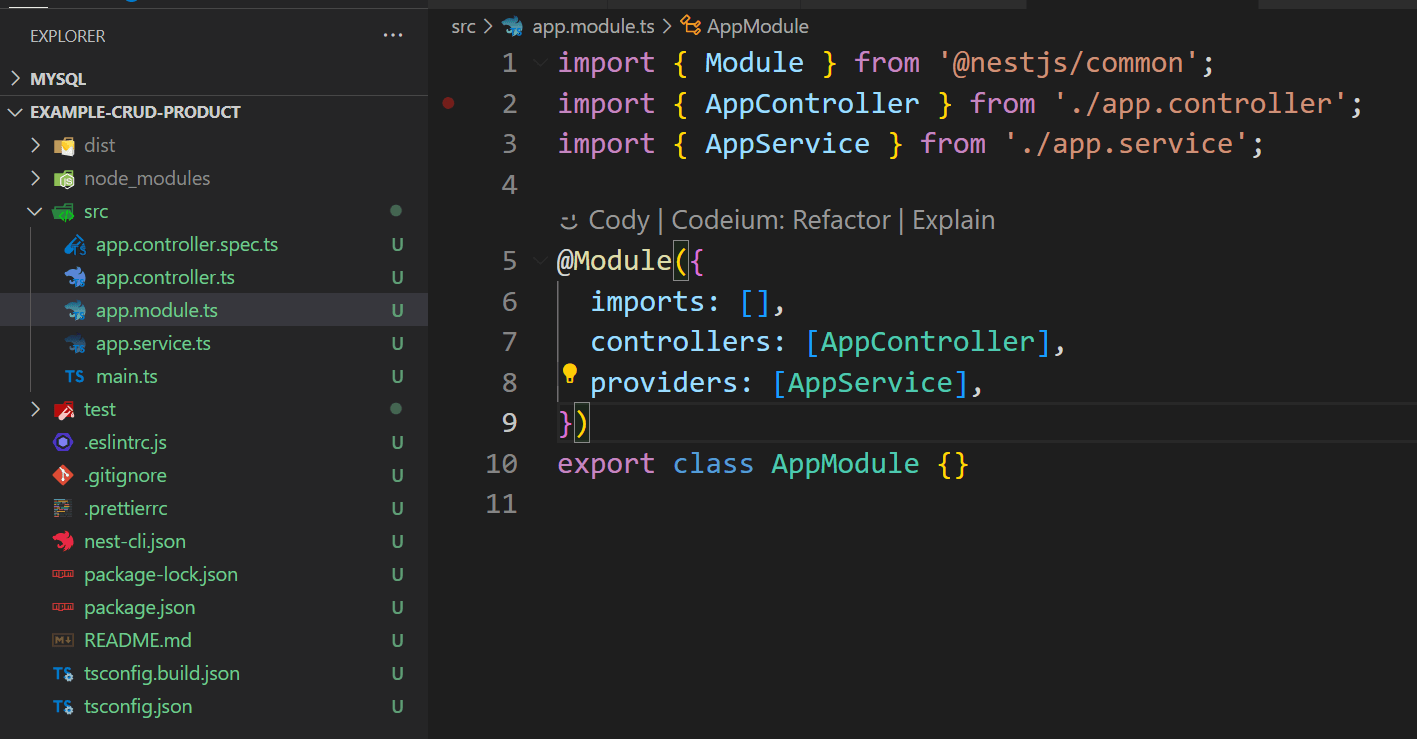Click the Explain code lens link
The image size is (1417, 739).
pyautogui.click(x=953, y=220)
